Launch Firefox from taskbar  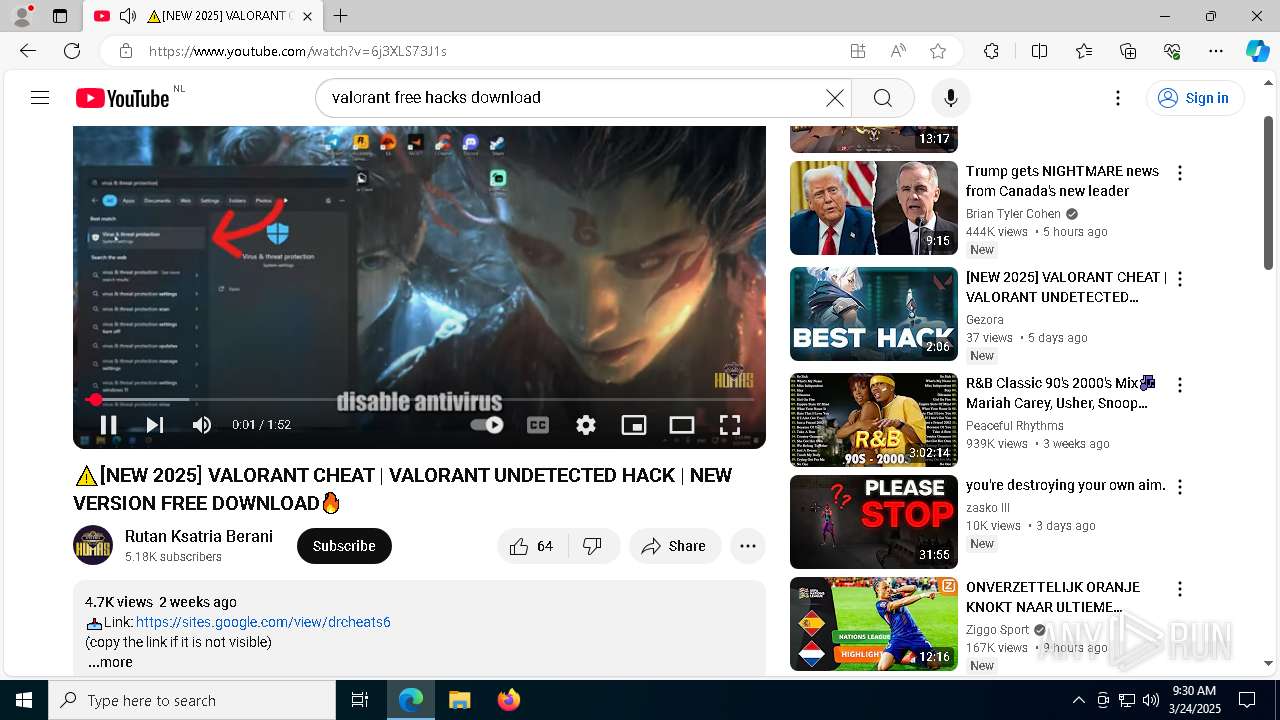point(509,700)
